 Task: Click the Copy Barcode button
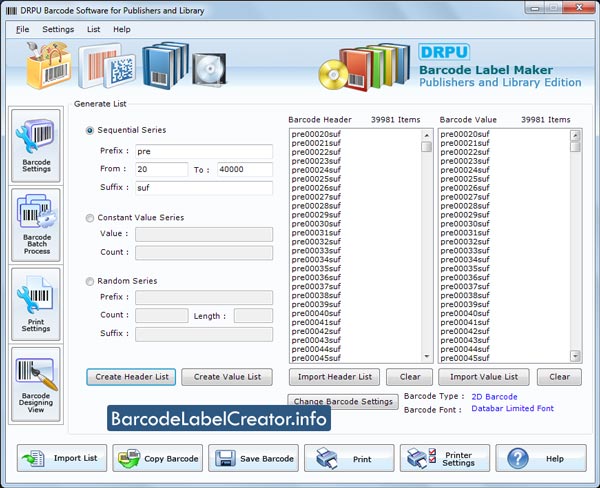158,458
